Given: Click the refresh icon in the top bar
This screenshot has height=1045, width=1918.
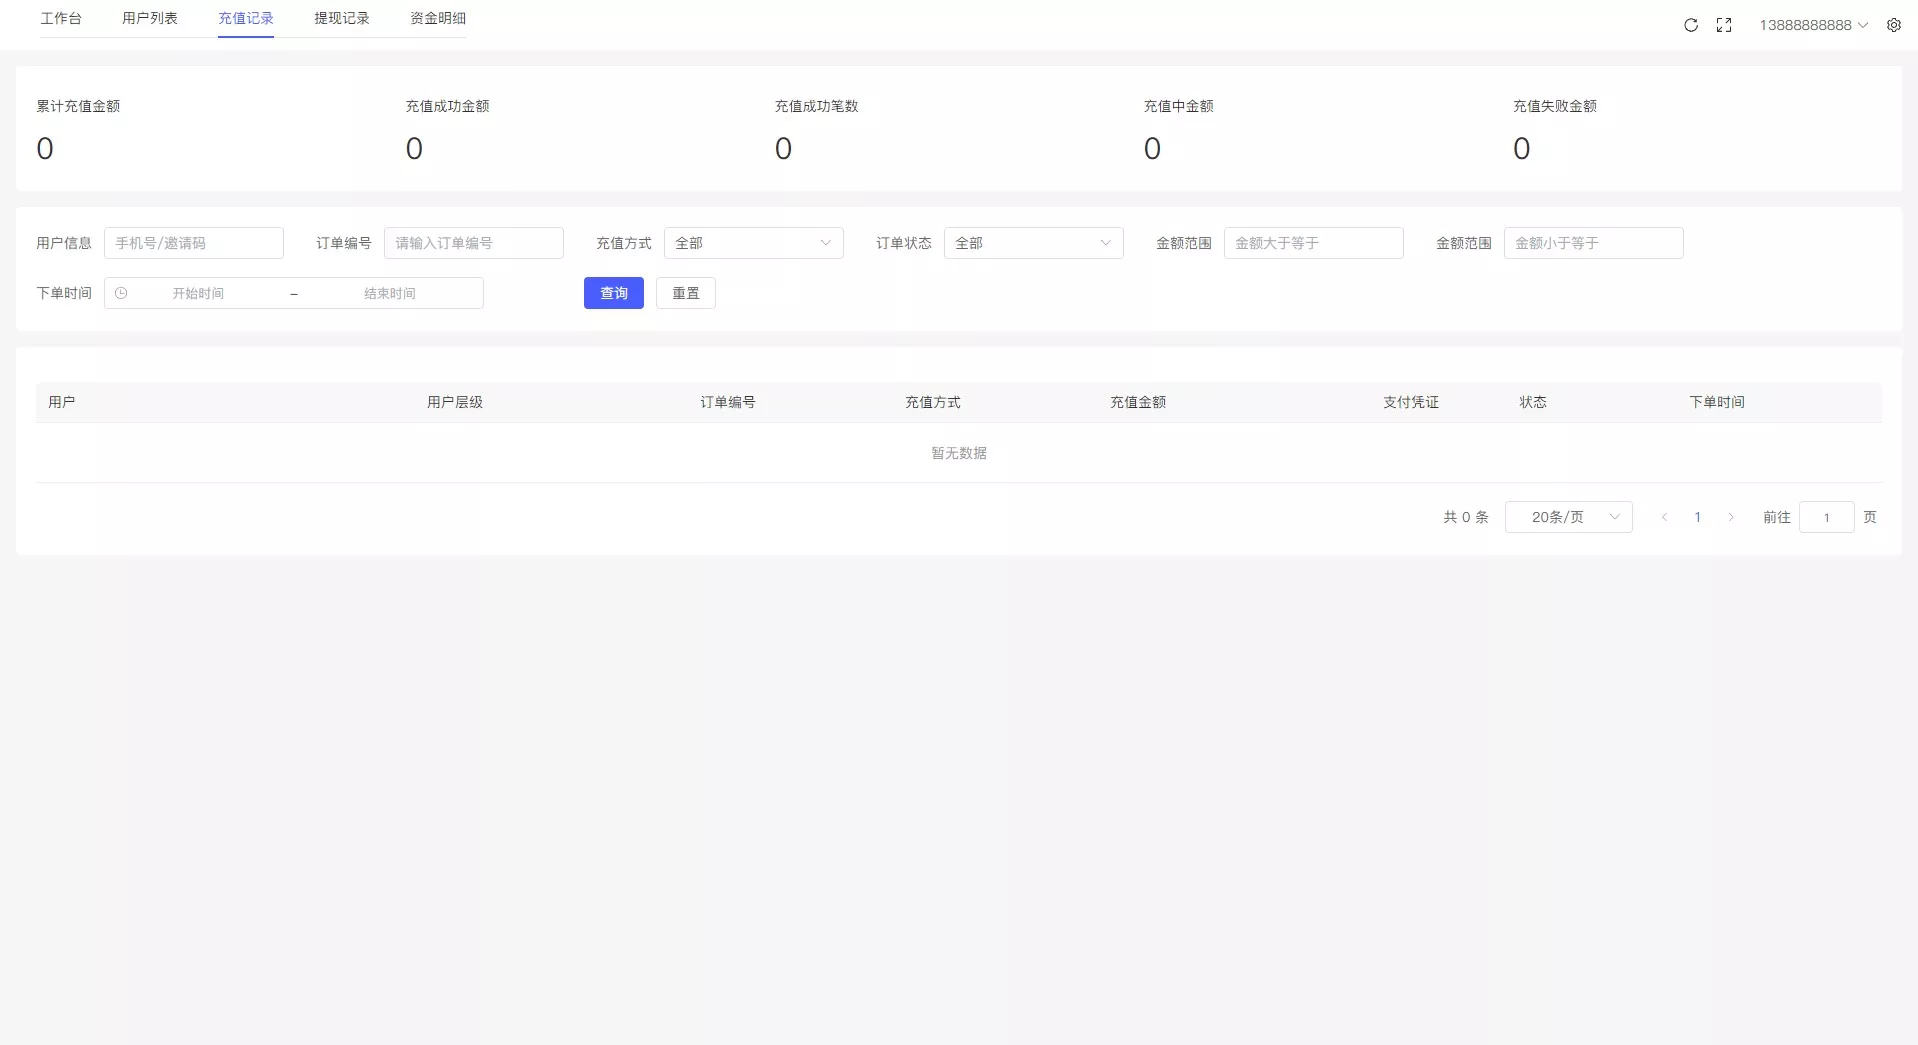Looking at the screenshot, I should point(1690,25).
